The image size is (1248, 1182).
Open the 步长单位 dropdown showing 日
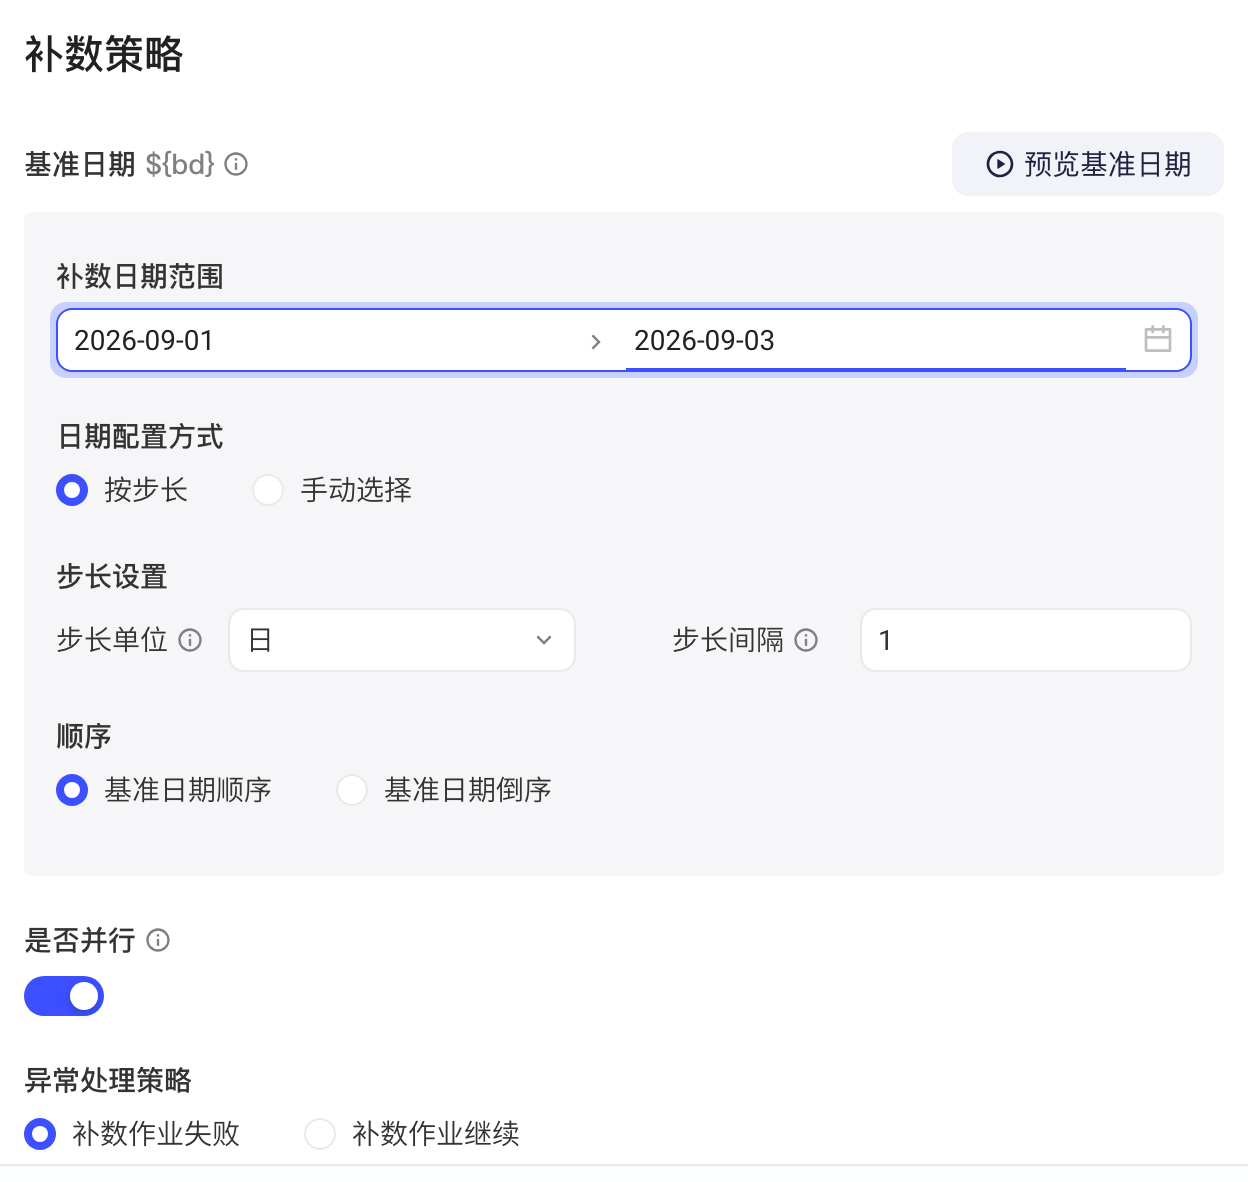(x=402, y=640)
